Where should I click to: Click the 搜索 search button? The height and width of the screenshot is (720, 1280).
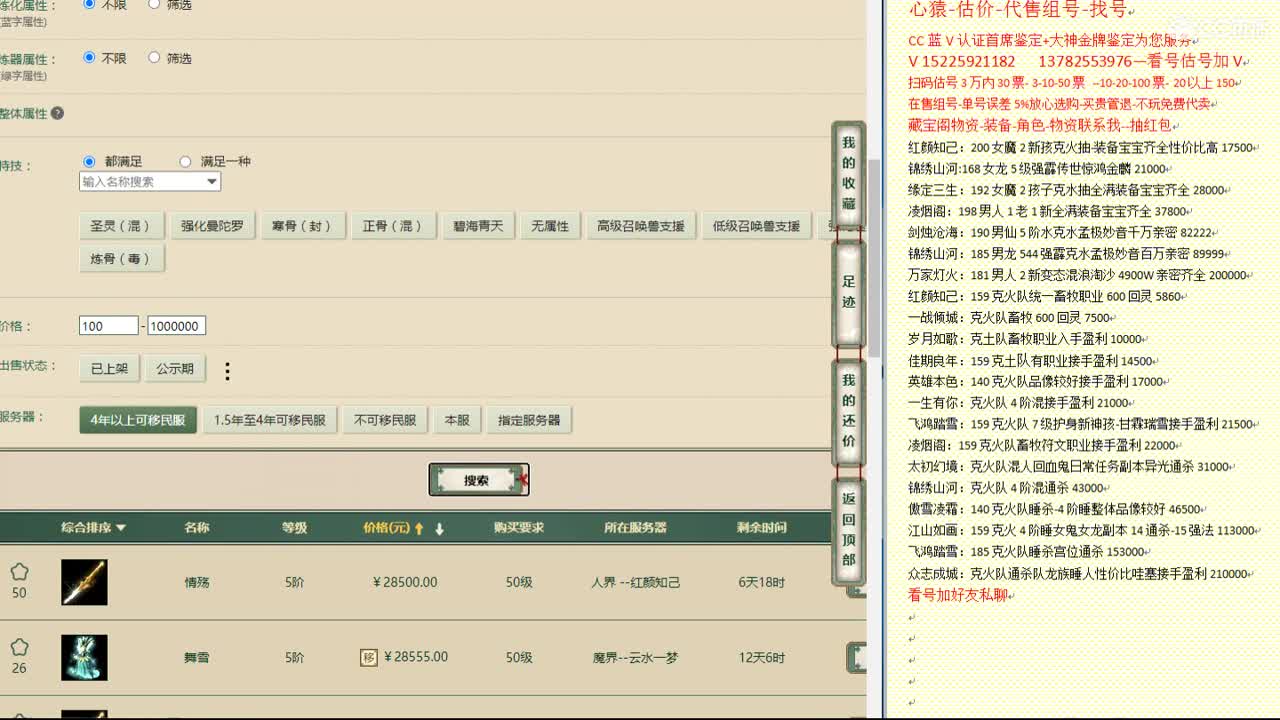coord(478,480)
